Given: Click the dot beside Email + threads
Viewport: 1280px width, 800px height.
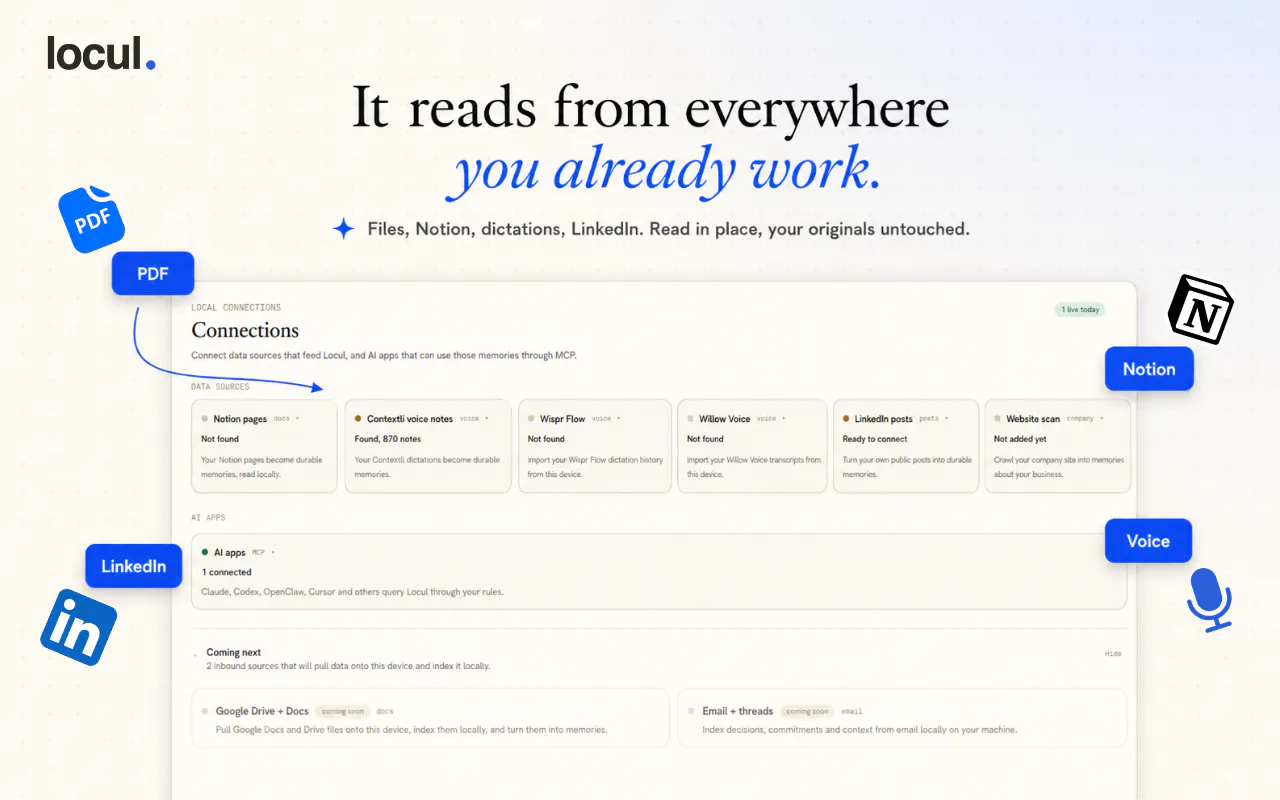Looking at the screenshot, I should click(692, 712).
